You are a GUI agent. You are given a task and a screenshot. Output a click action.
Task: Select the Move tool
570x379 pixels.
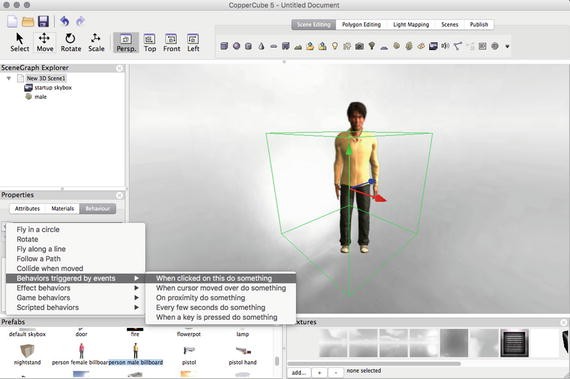pyautogui.click(x=45, y=43)
